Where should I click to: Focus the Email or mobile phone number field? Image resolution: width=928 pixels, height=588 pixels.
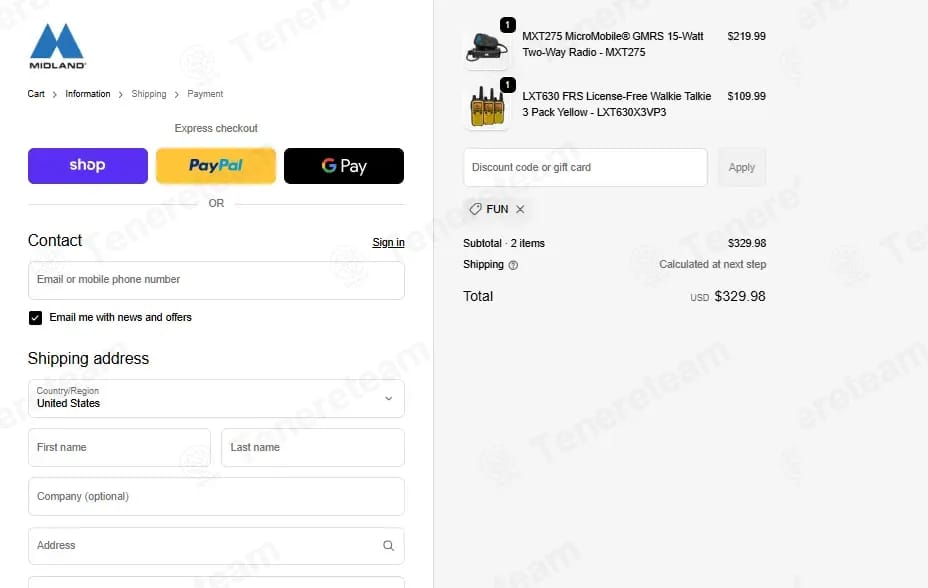[216, 280]
